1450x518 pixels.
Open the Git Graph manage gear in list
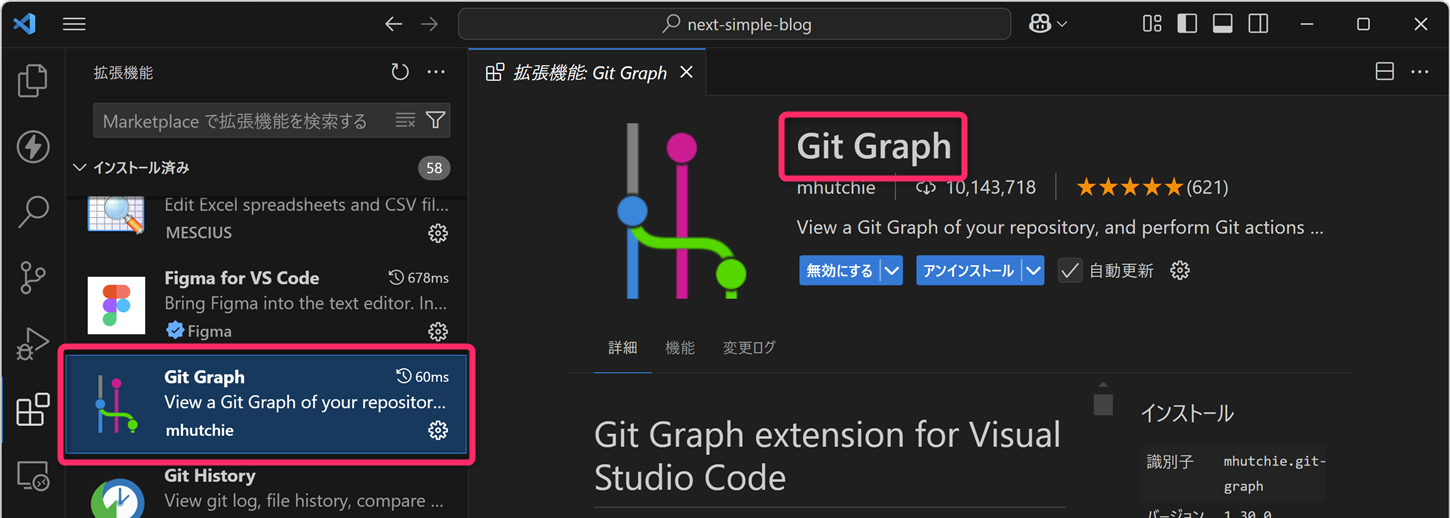tap(437, 430)
